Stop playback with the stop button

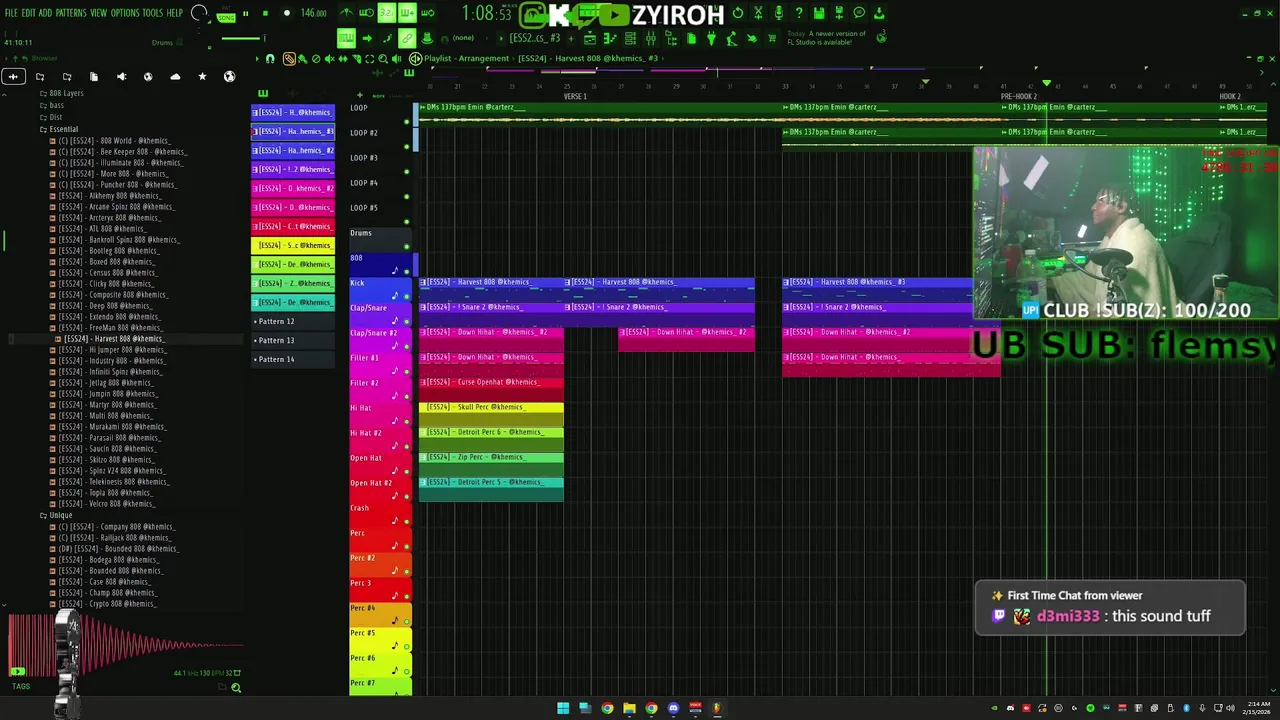click(265, 13)
